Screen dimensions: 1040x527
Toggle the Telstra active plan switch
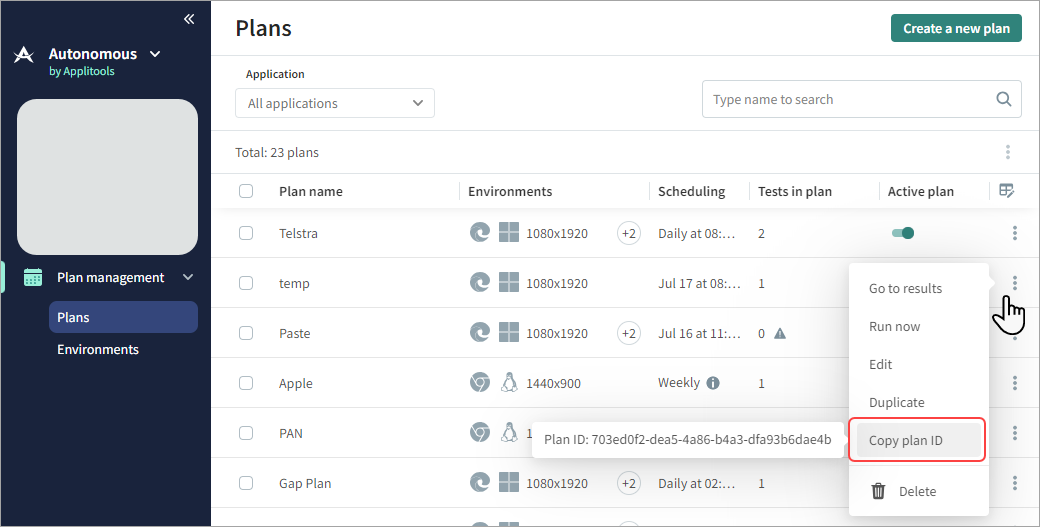pos(903,233)
